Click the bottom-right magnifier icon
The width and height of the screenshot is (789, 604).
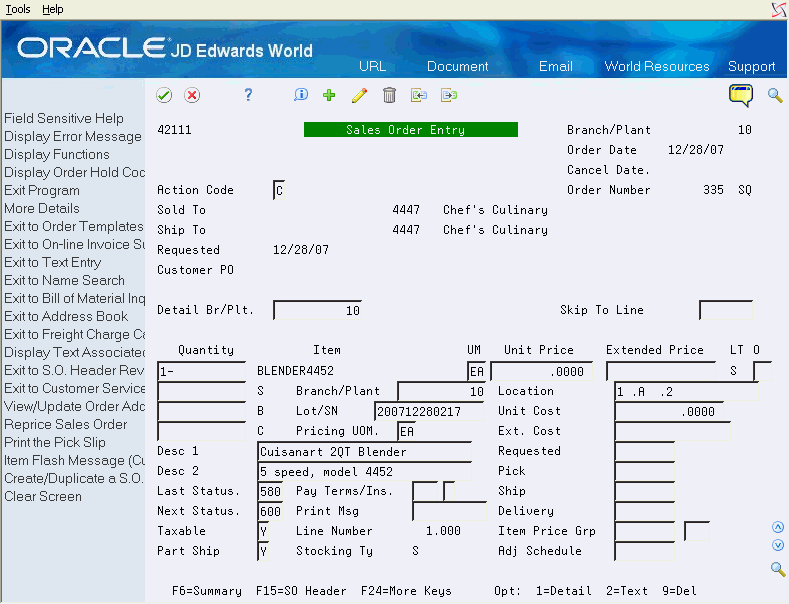tap(778, 569)
